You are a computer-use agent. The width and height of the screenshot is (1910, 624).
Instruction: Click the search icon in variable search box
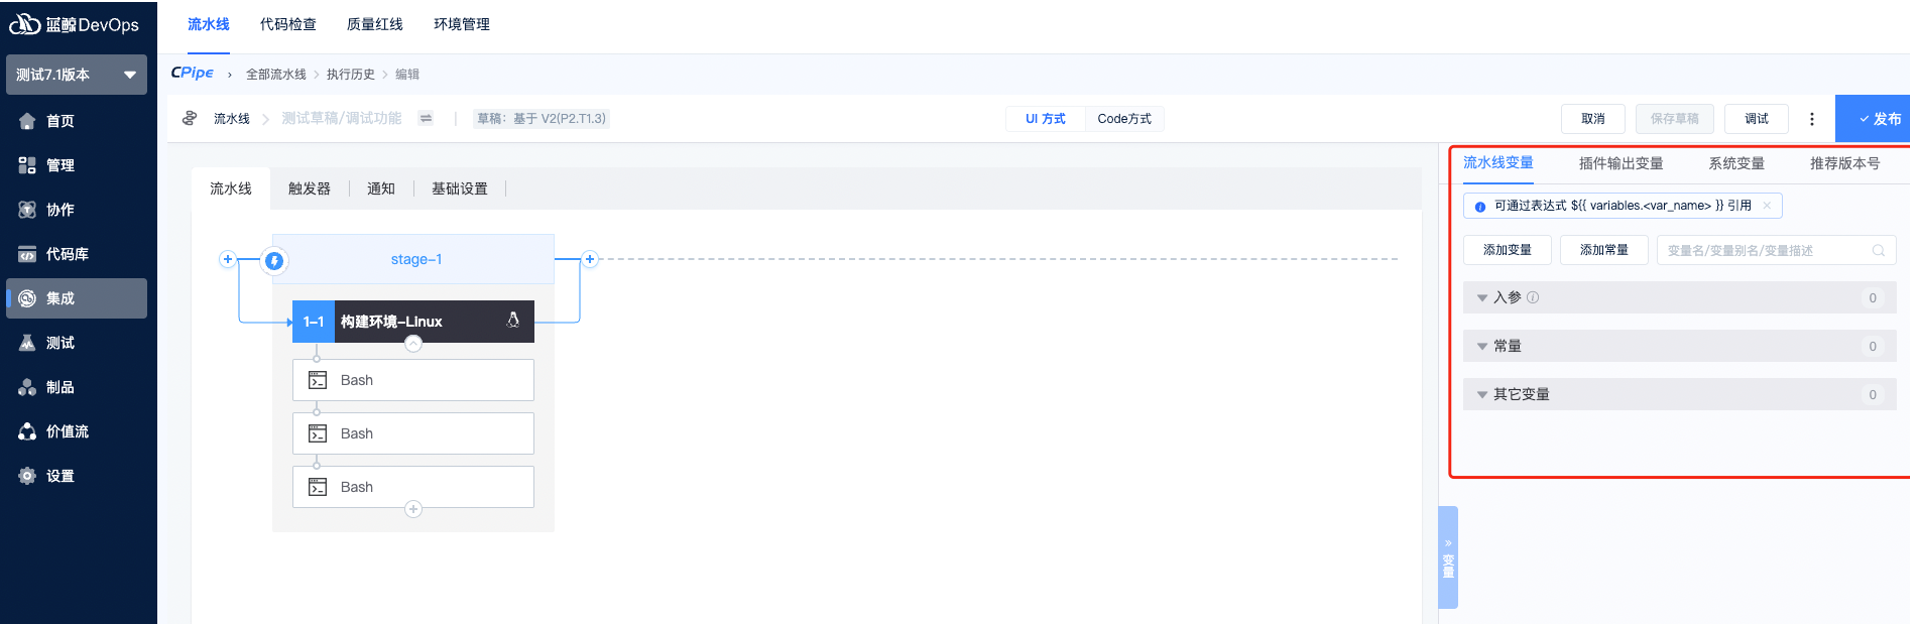[x=1878, y=250]
